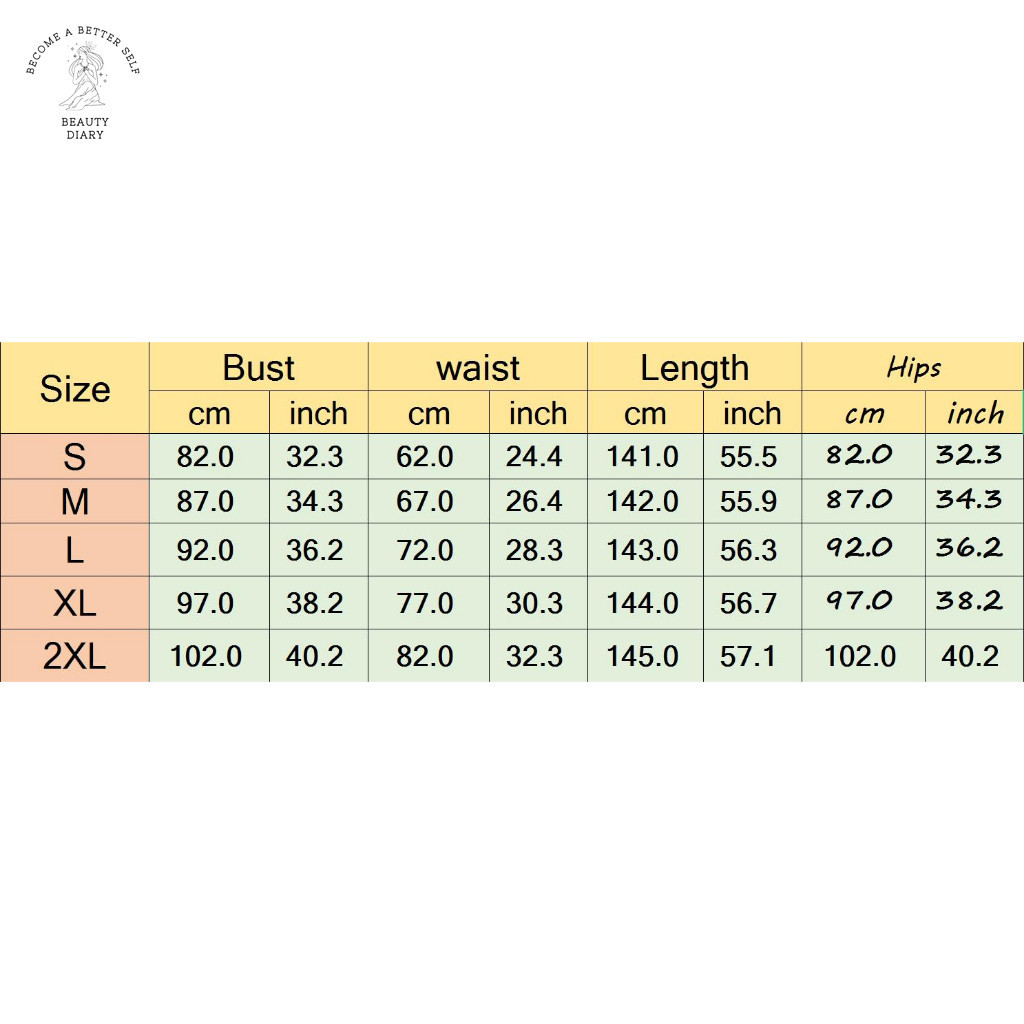The width and height of the screenshot is (1024, 1024).
Task: Click the 26.4 waist inch value
Action: (534, 501)
